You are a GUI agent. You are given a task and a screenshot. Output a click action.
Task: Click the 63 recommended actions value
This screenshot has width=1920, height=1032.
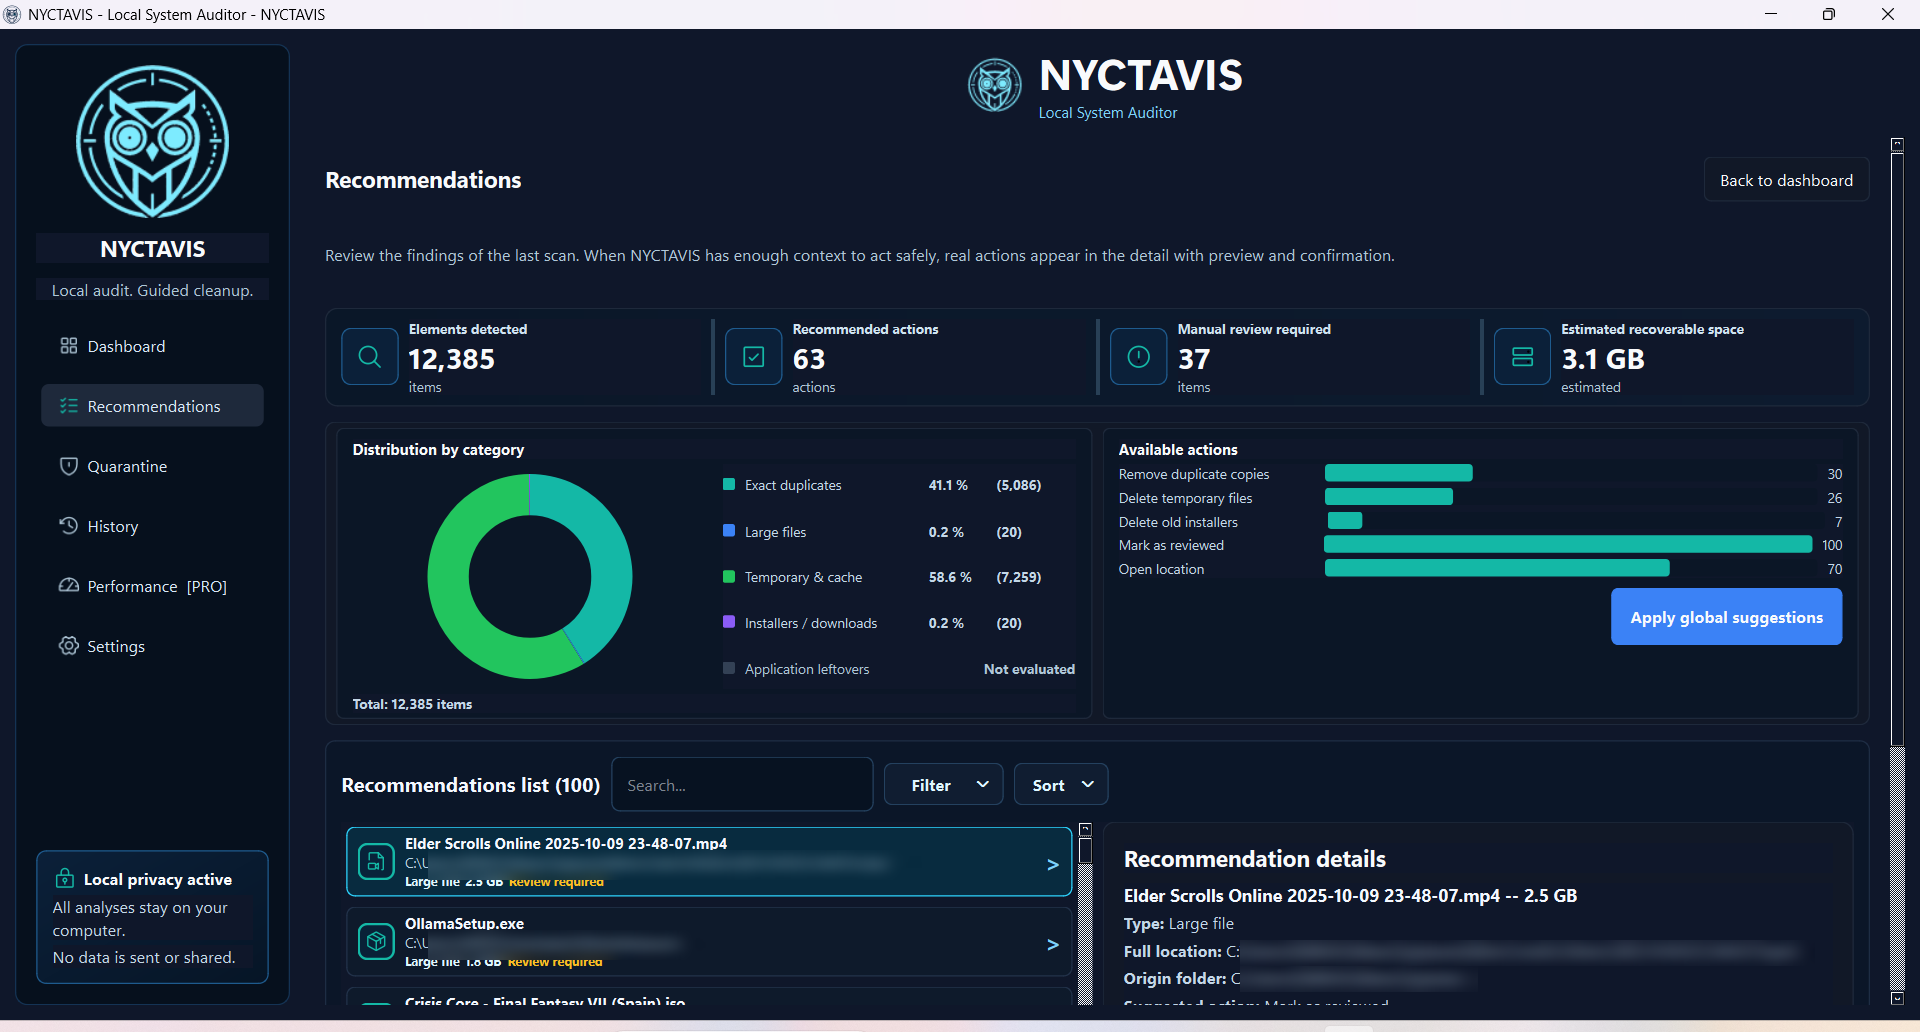pyautogui.click(x=808, y=359)
